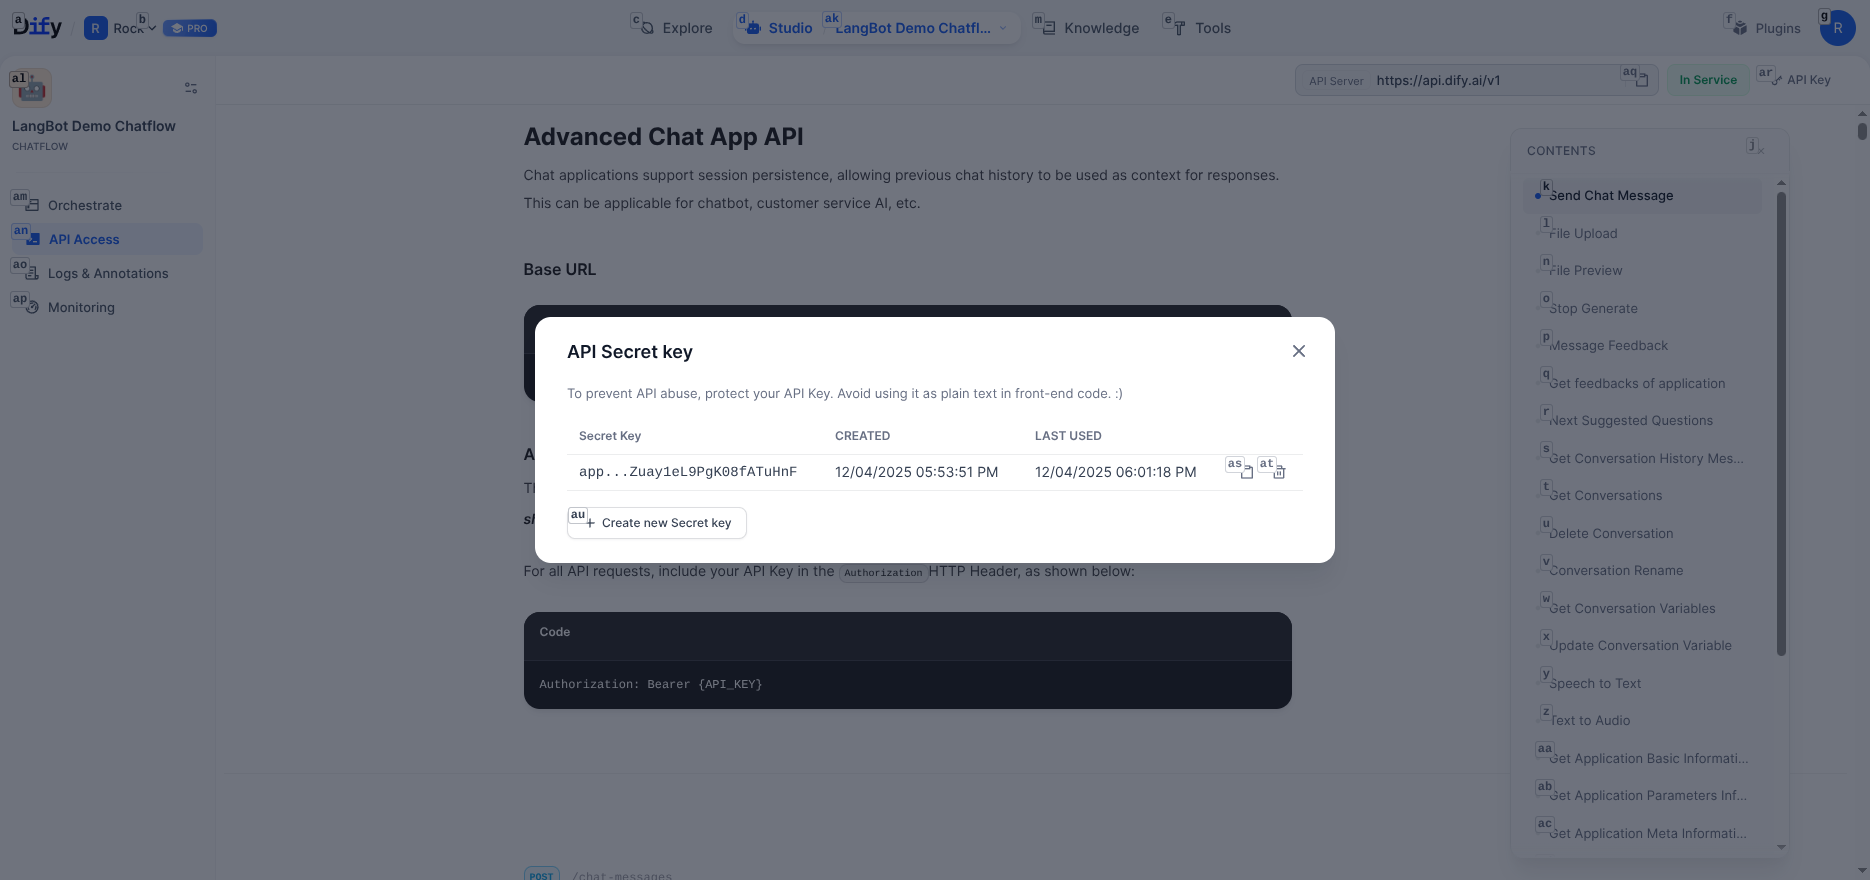
Task: Open the API Key button in header
Action: pyautogui.click(x=1798, y=80)
